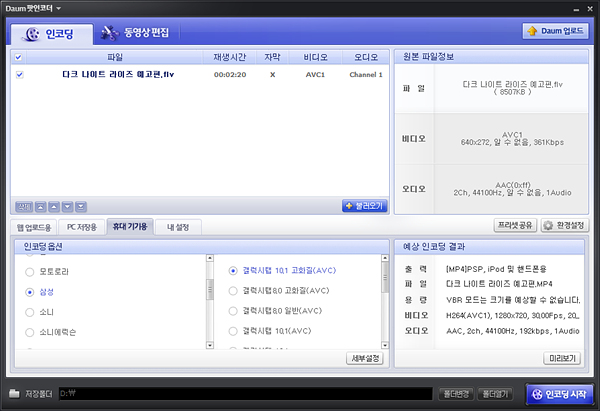
Task: Open the 세부설정 detailed settings button
Action: [x=365, y=359]
